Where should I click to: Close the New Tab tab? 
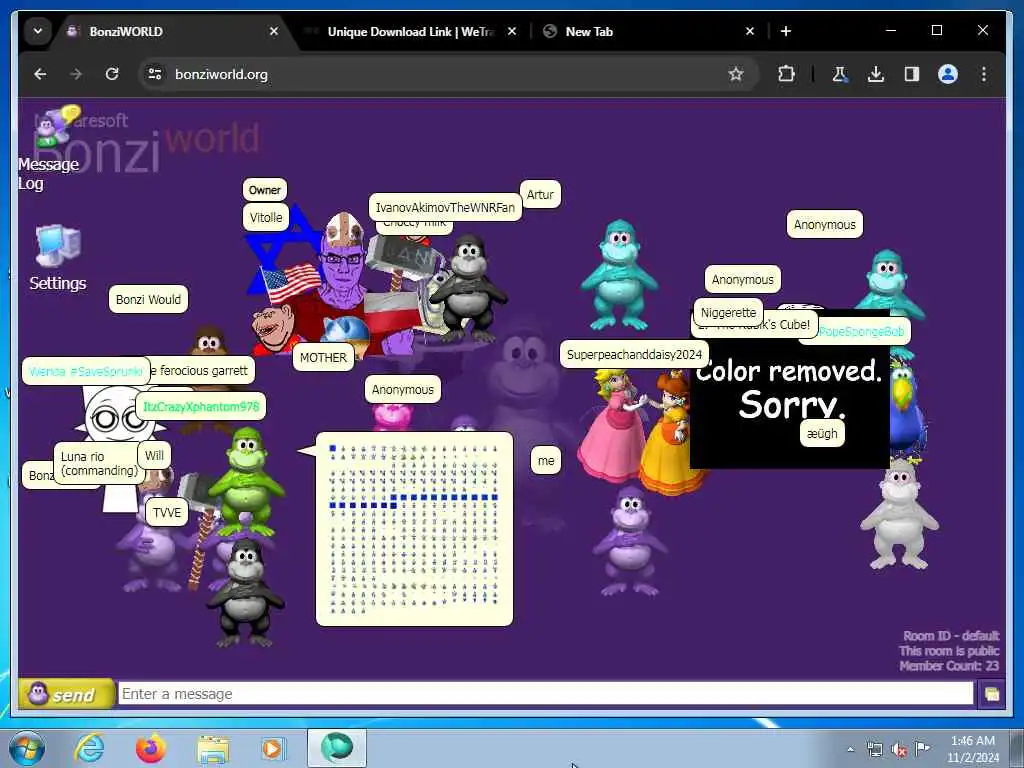pos(750,31)
